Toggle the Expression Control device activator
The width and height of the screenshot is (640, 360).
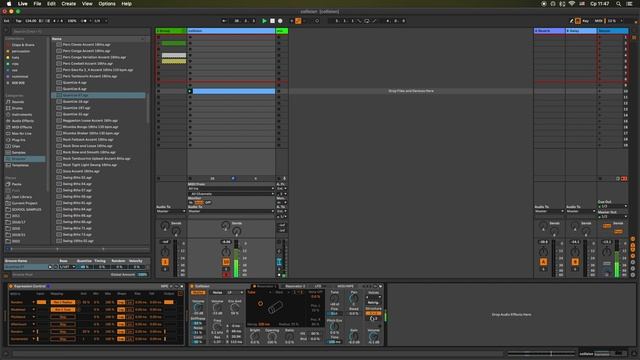(11, 287)
